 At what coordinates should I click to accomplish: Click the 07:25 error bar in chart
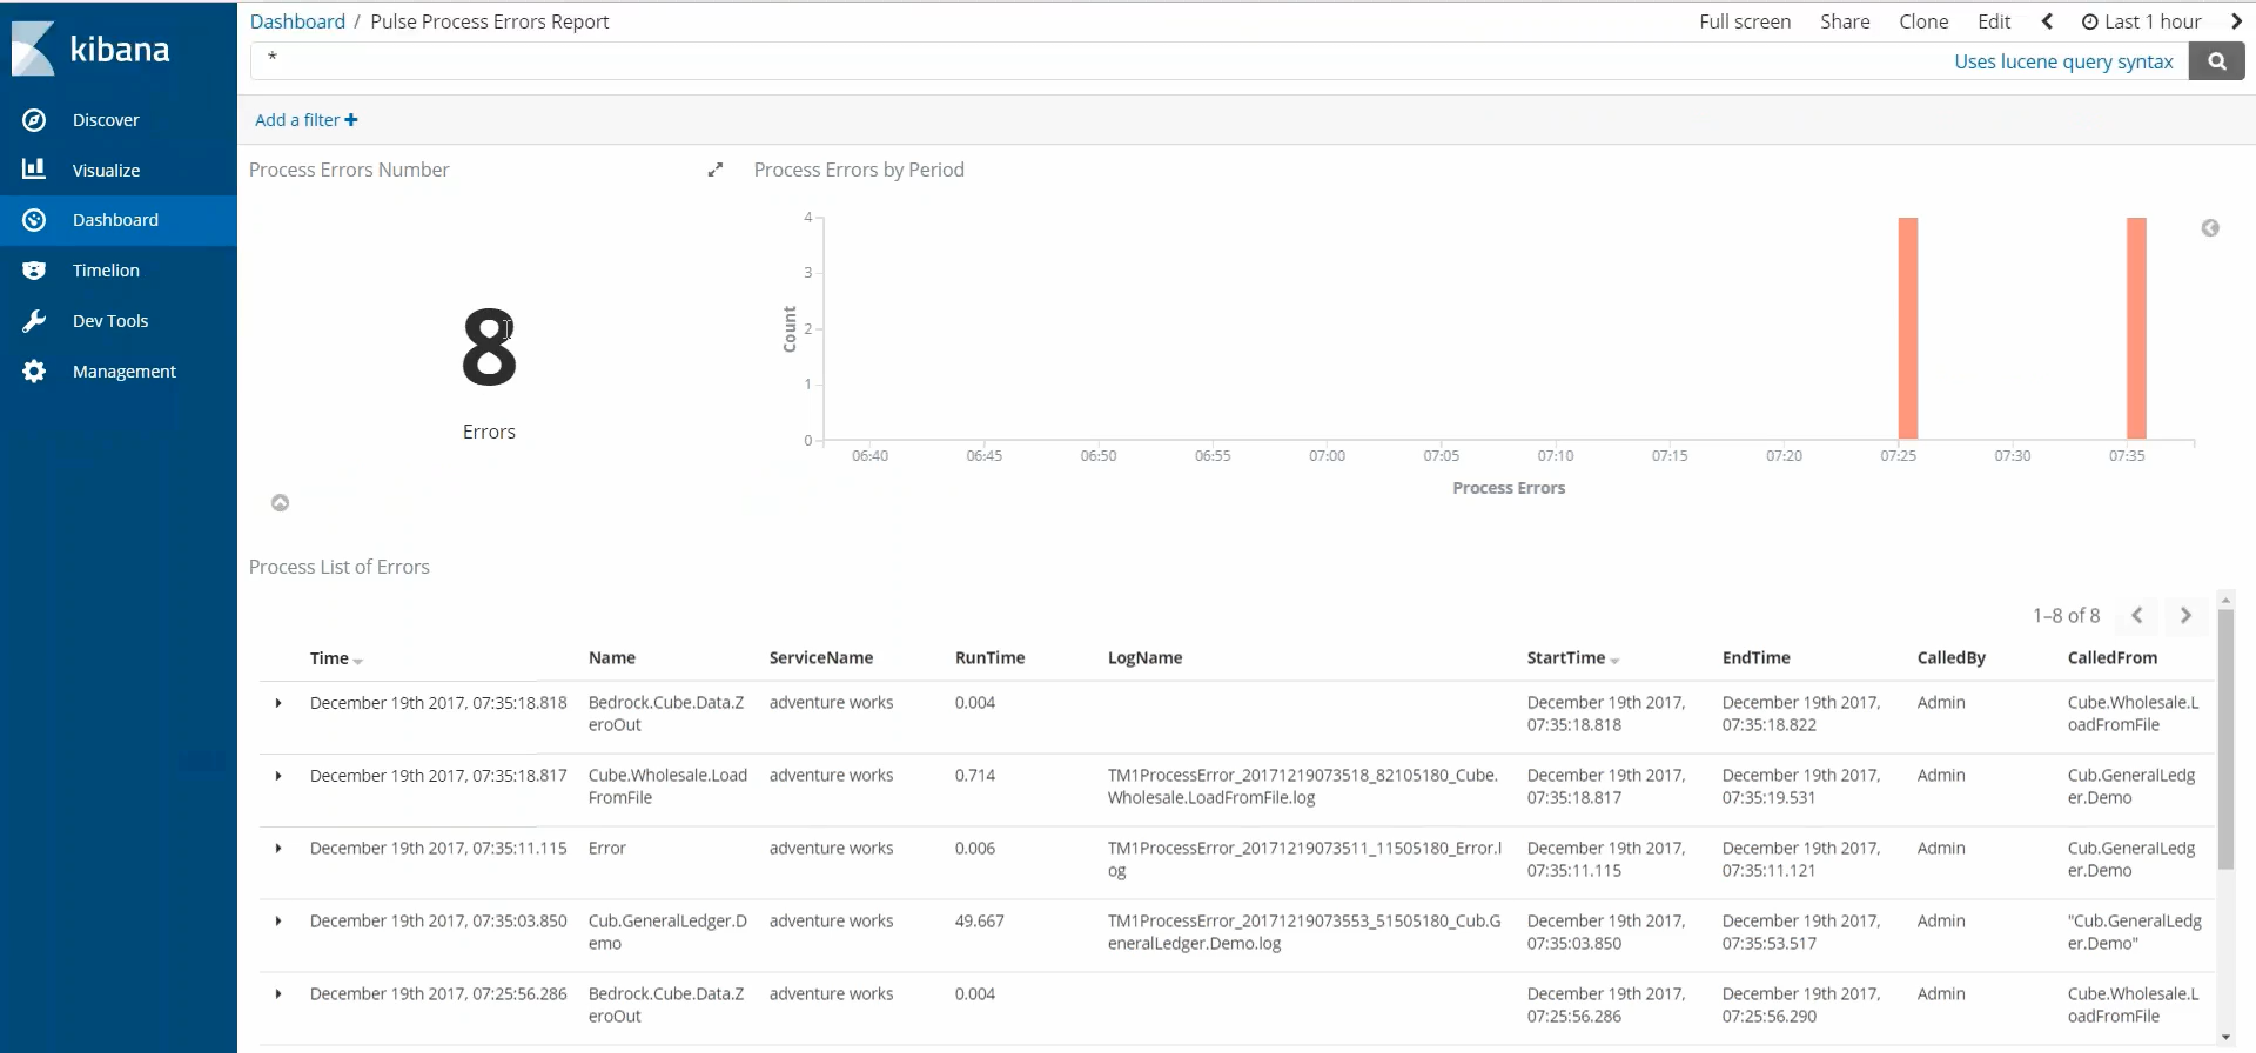[1908, 329]
